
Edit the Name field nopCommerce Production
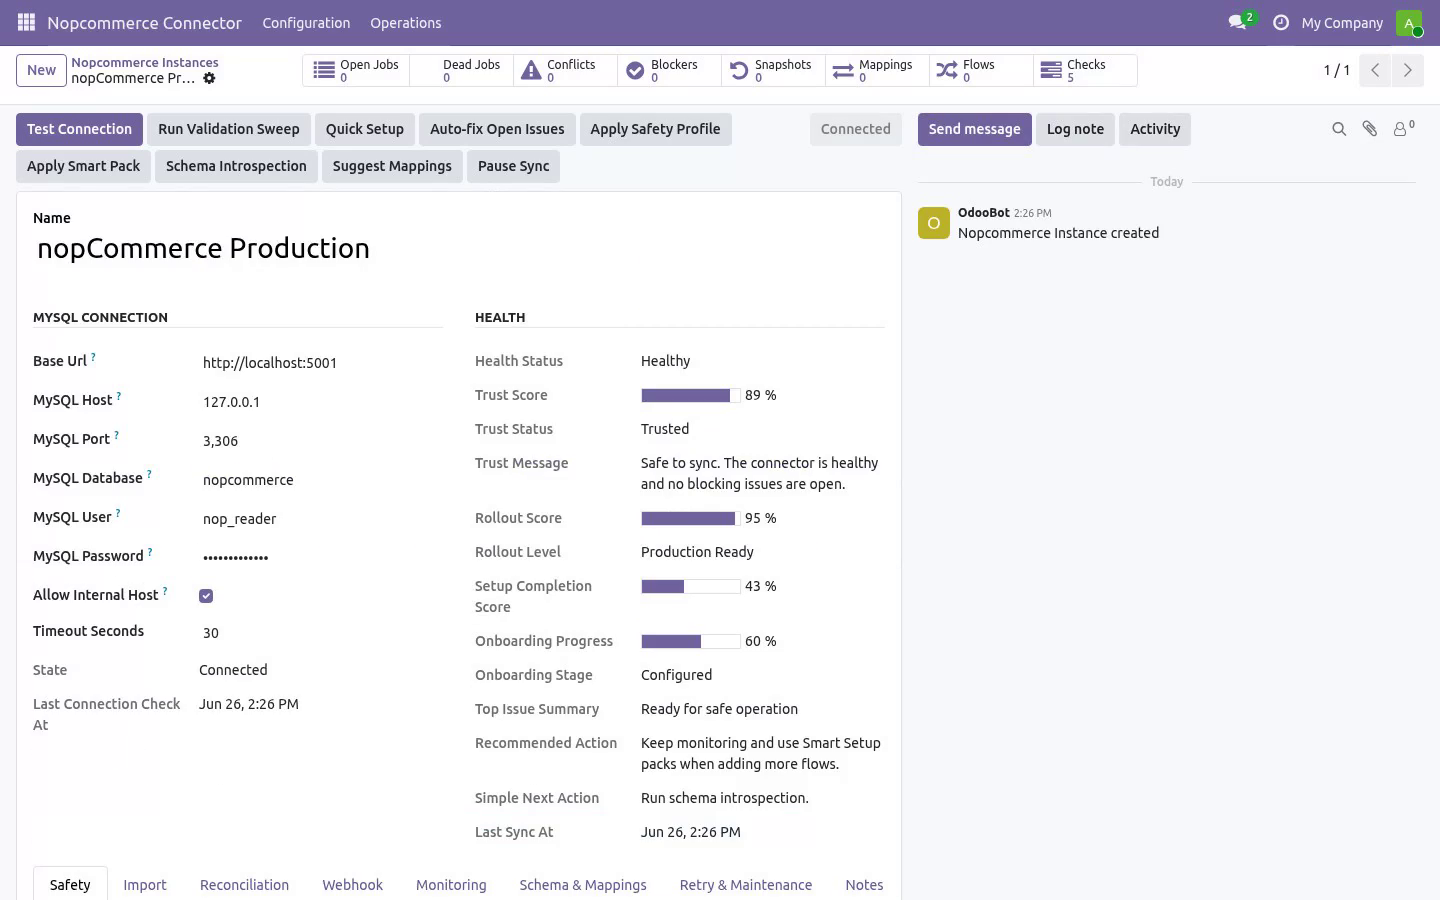click(x=459, y=248)
